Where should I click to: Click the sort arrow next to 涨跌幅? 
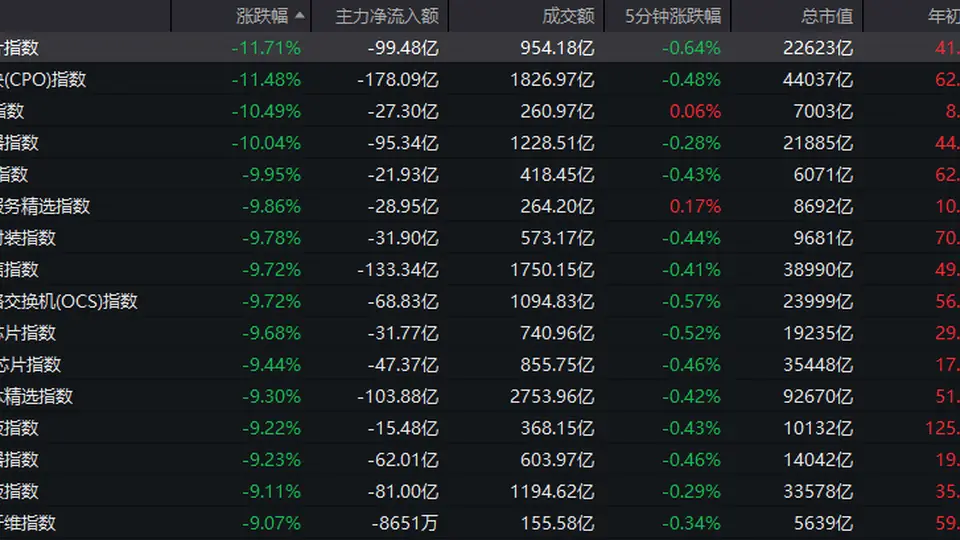pos(299,15)
